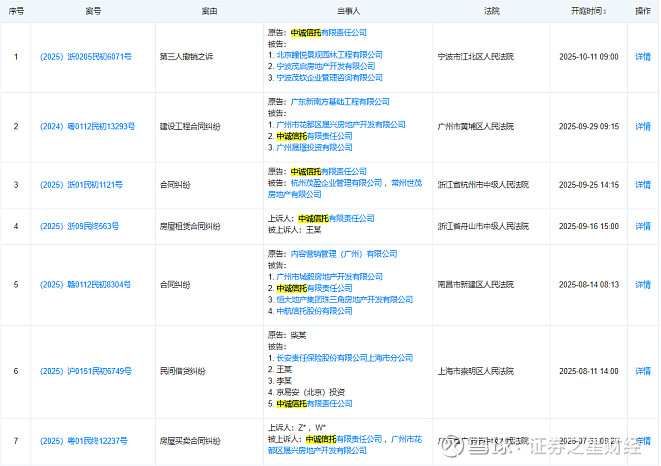Select hearing time 2025-09-16 15:00

pyautogui.click(x=589, y=226)
